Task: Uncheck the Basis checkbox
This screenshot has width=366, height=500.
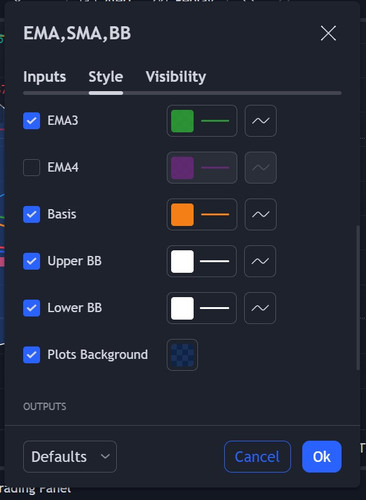Action: coord(32,214)
